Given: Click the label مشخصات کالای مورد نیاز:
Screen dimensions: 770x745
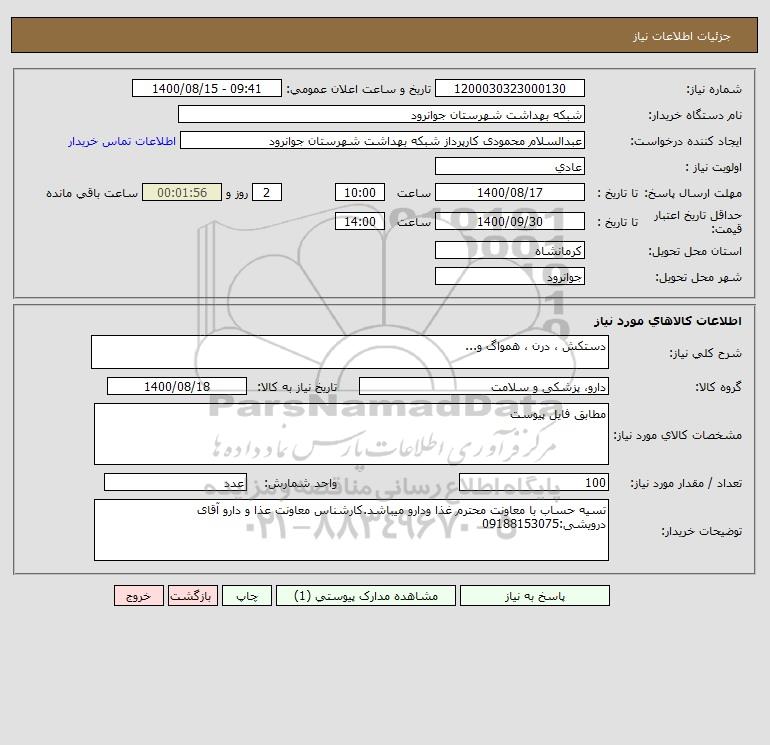Looking at the screenshot, I should point(678,435).
